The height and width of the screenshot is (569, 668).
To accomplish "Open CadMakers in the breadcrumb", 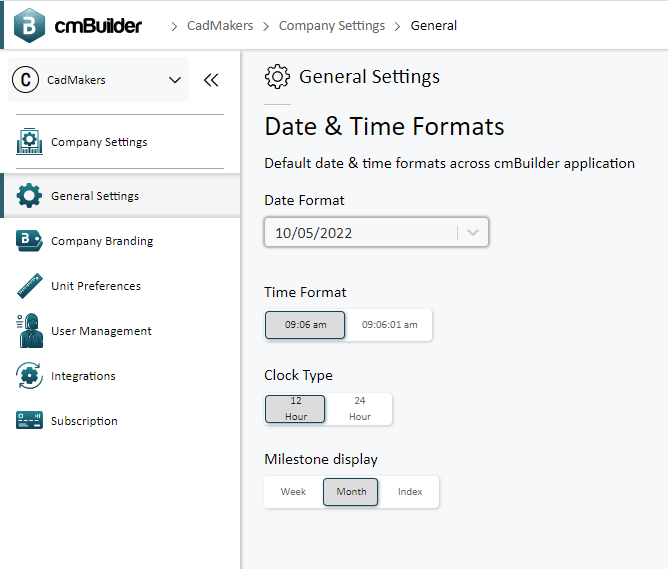I will [x=220, y=26].
